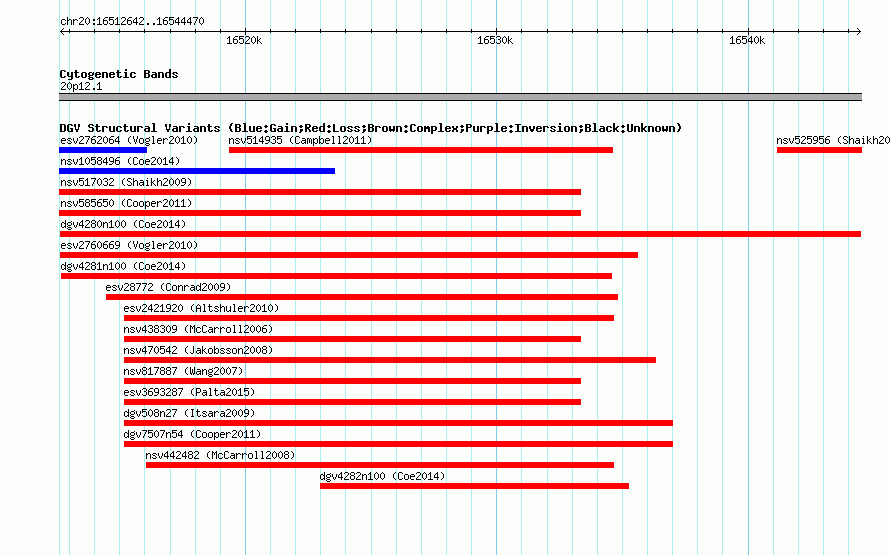Open esv2421920 (Altshuler2010) label

[x=201, y=308]
